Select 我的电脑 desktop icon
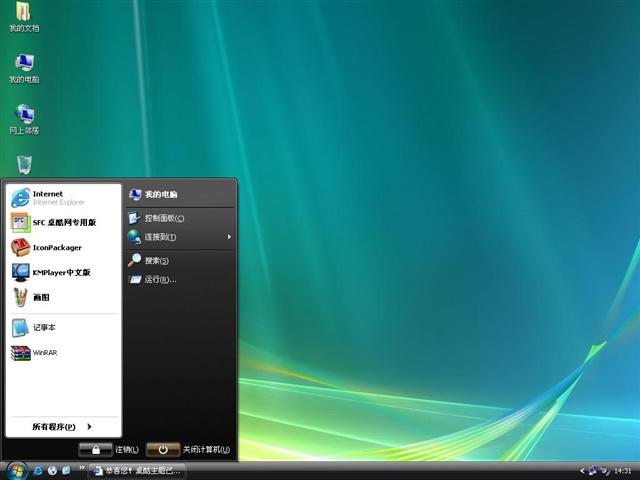The height and width of the screenshot is (480, 640). tap(23, 66)
